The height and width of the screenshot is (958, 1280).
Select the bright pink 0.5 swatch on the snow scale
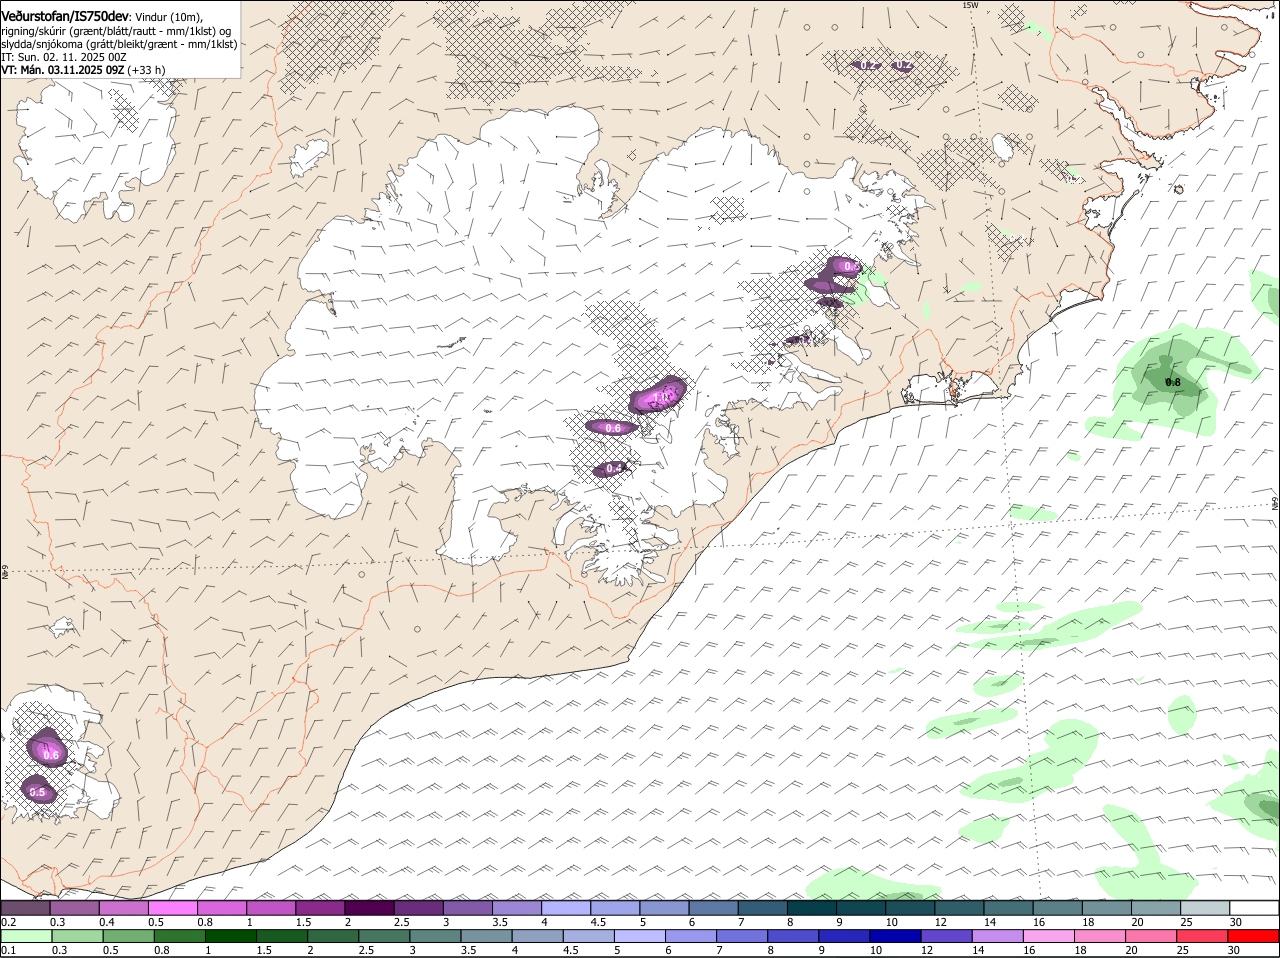(x=173, y=908)
